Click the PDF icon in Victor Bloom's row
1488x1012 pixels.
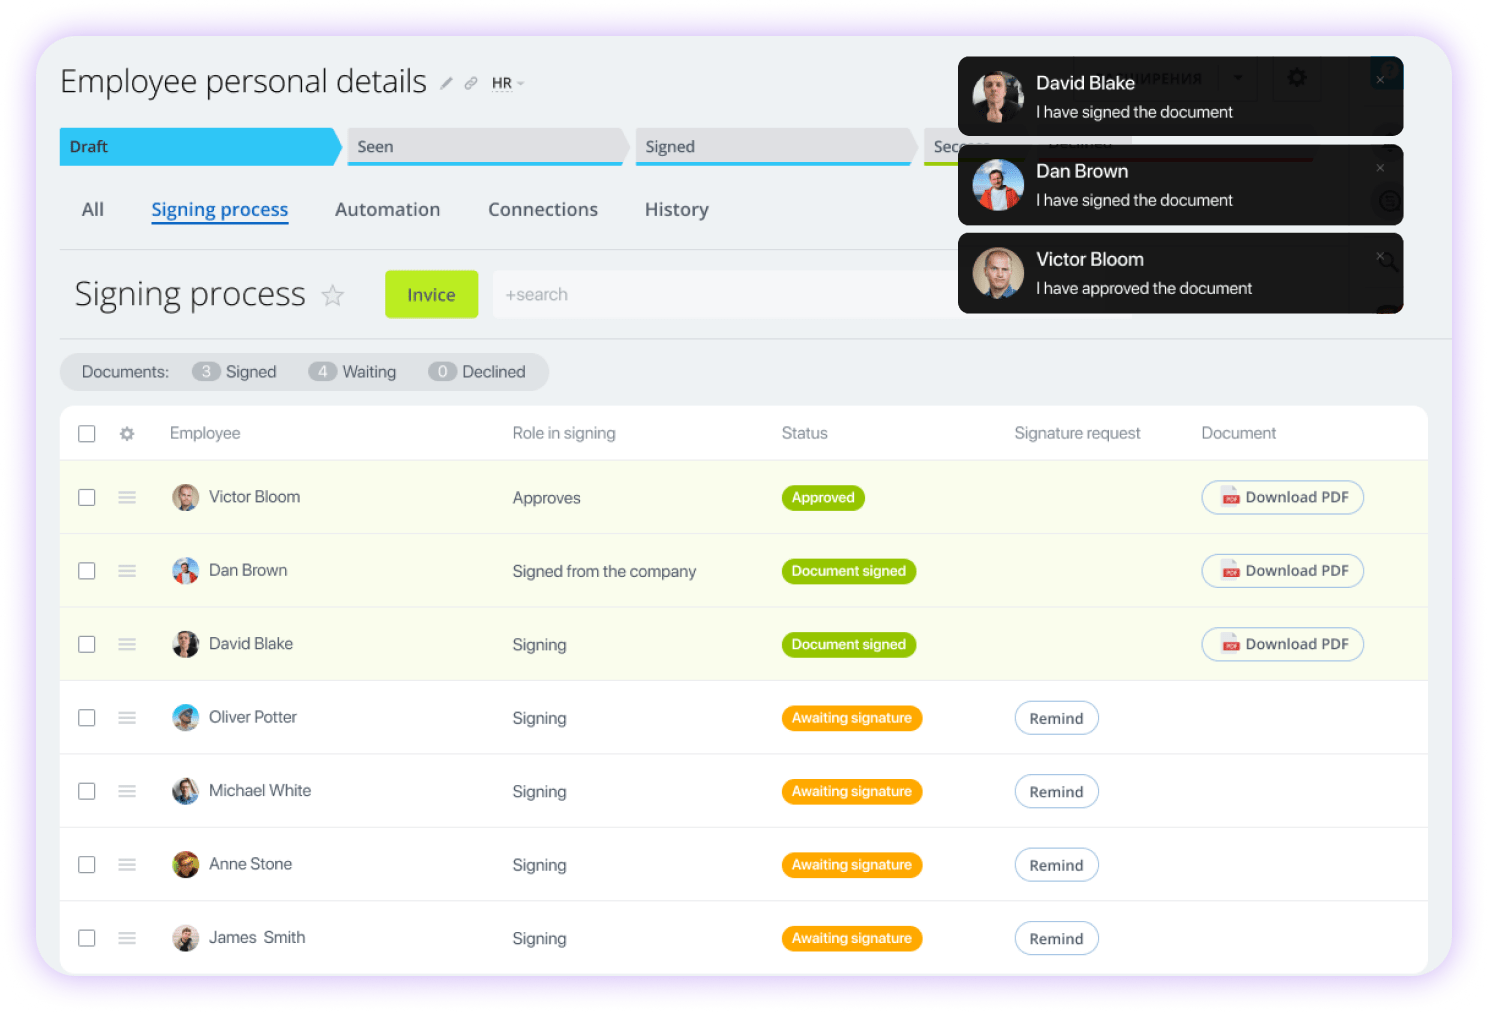tap(1229, 497)
